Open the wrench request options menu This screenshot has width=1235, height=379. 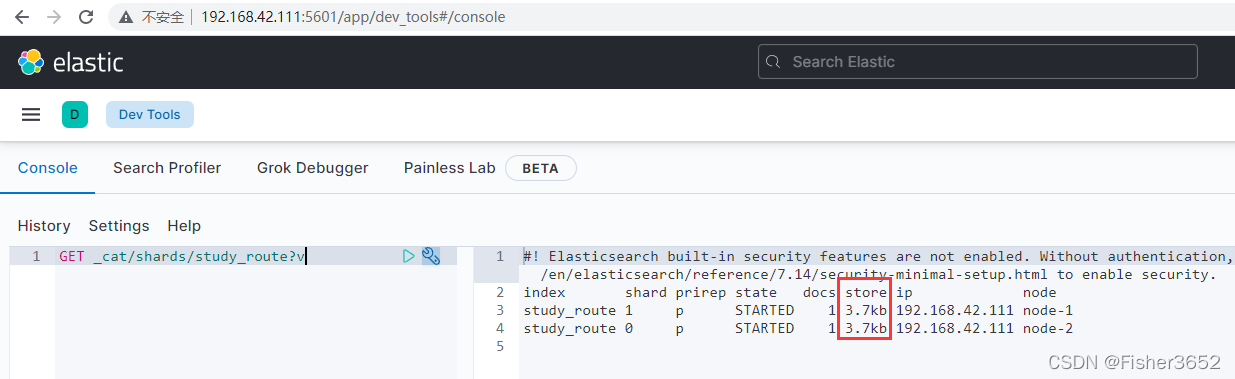click(431, 257)
